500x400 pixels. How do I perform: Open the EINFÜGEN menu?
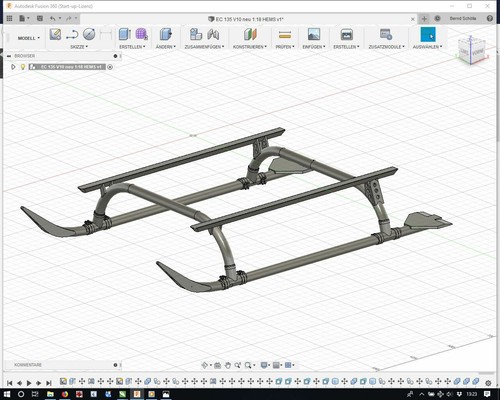(x=314, y=47)
